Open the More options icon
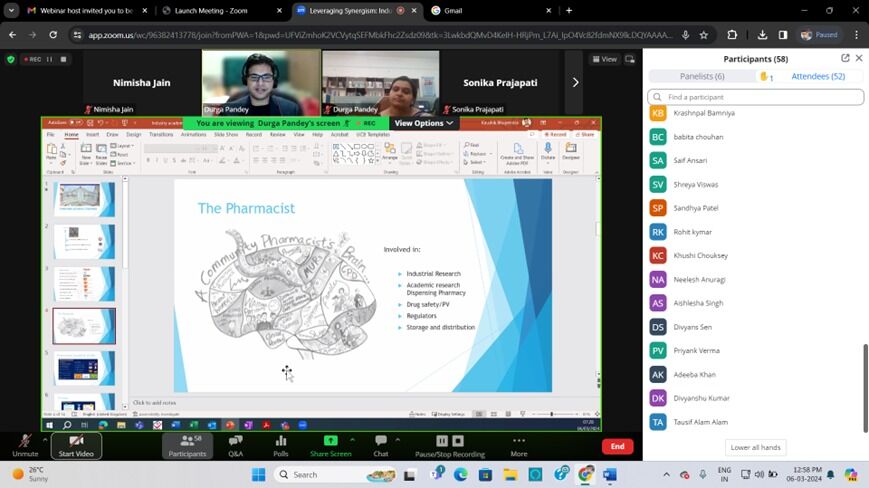Screen dimensions: 869x488 click(519, 445)
